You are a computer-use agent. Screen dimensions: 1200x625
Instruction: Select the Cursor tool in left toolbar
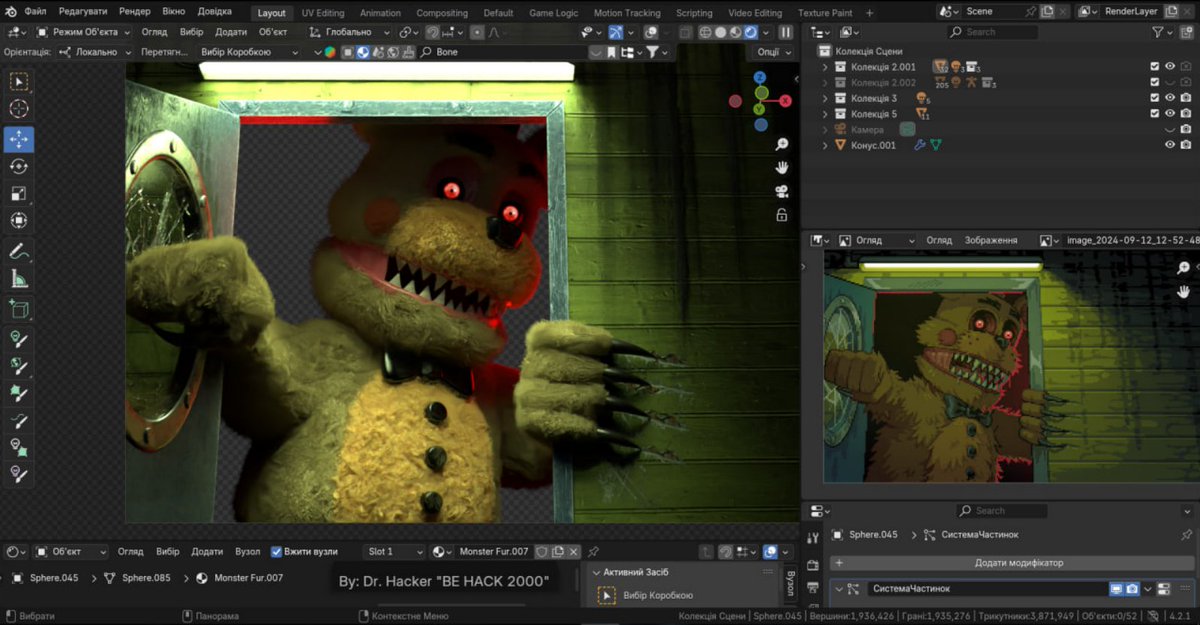click(x=19, y=109)
